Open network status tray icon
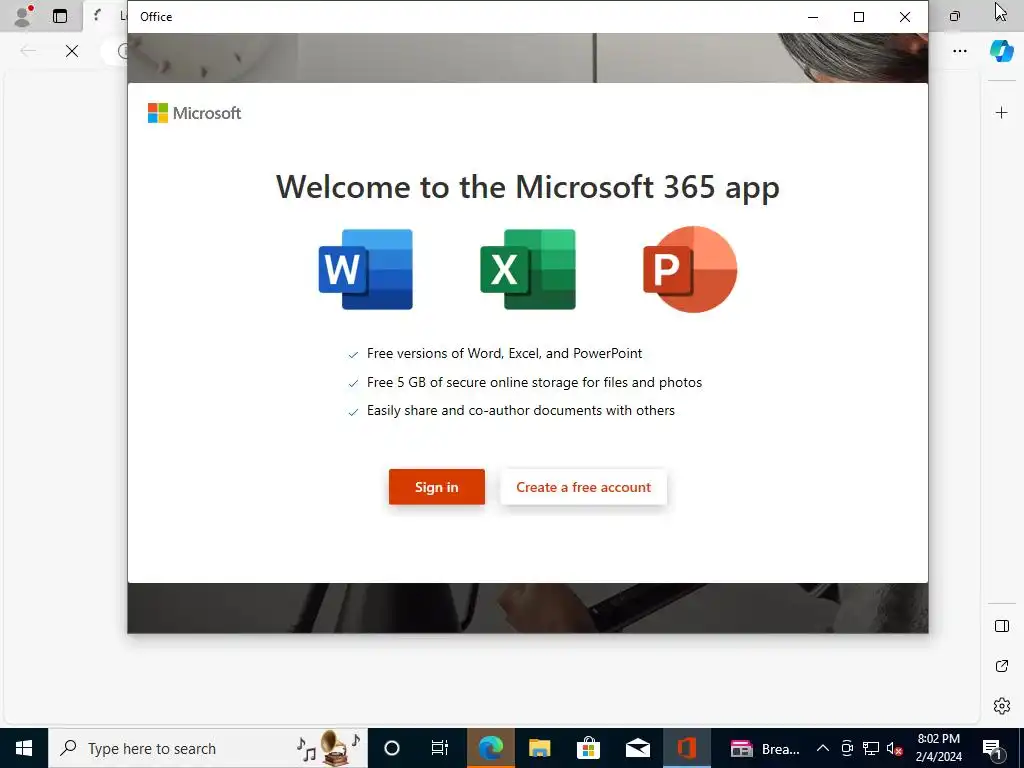This screenshot has height=768, width=1024. point(871,748)
